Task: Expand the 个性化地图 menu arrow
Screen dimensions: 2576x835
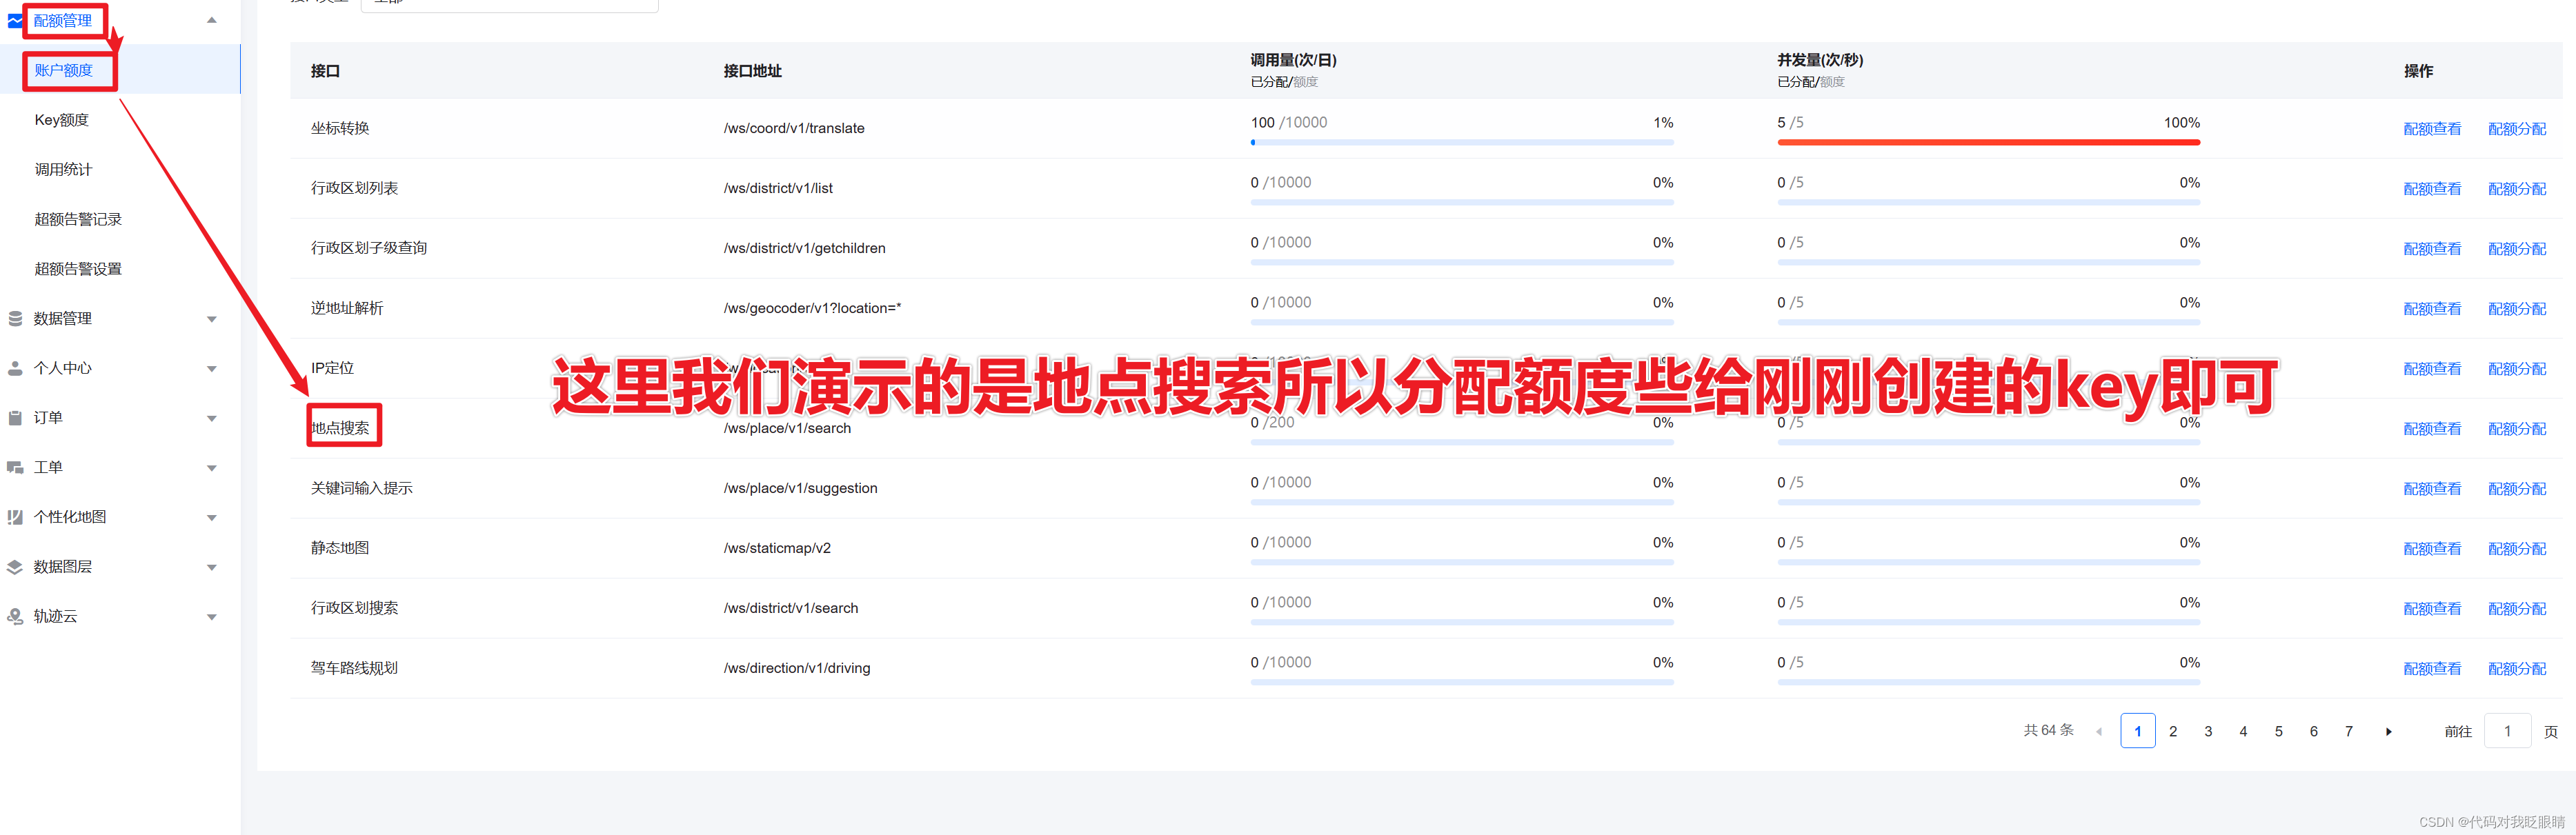Action: click(211, 518)
